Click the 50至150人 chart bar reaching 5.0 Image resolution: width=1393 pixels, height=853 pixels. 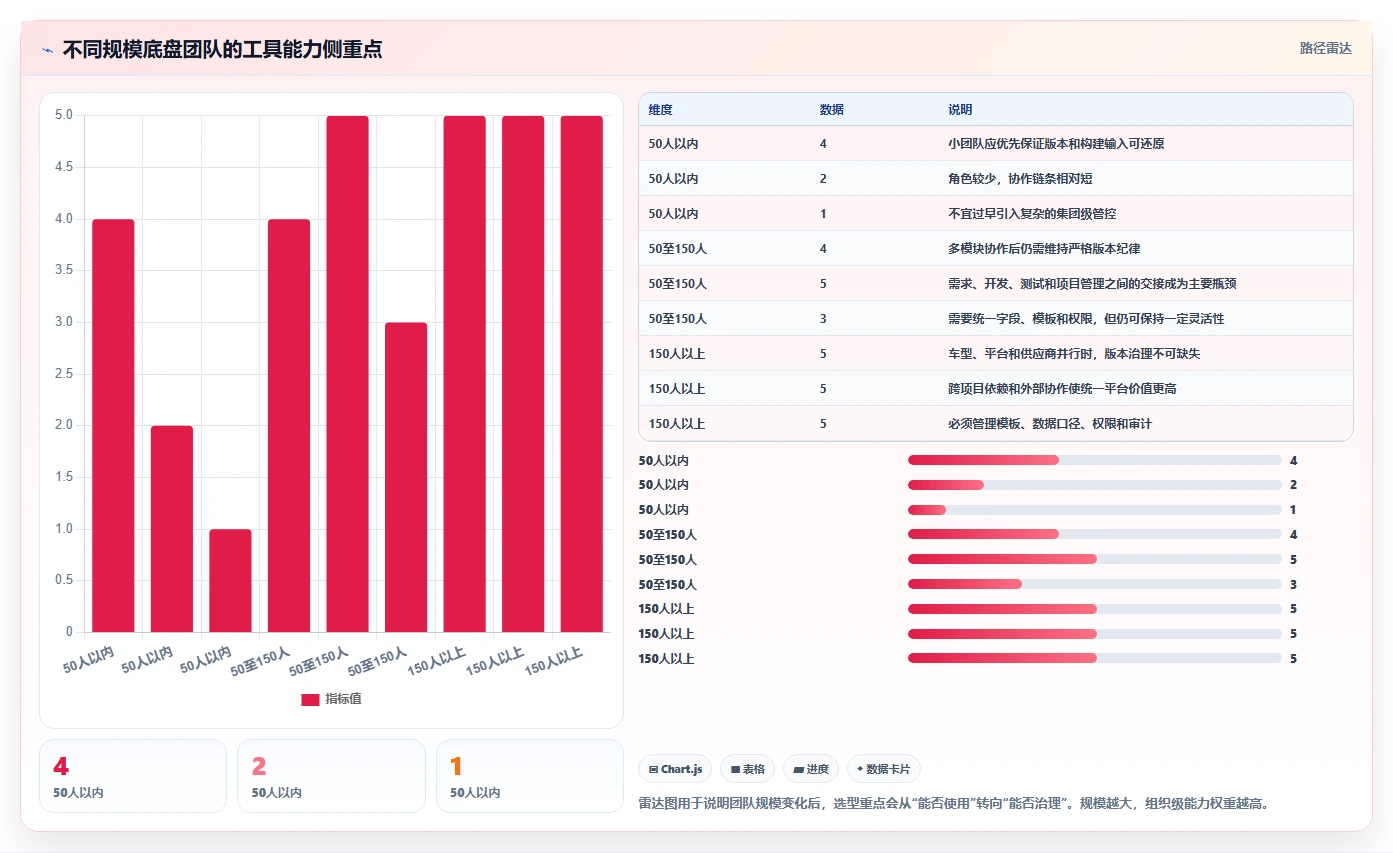click(347, 374)
